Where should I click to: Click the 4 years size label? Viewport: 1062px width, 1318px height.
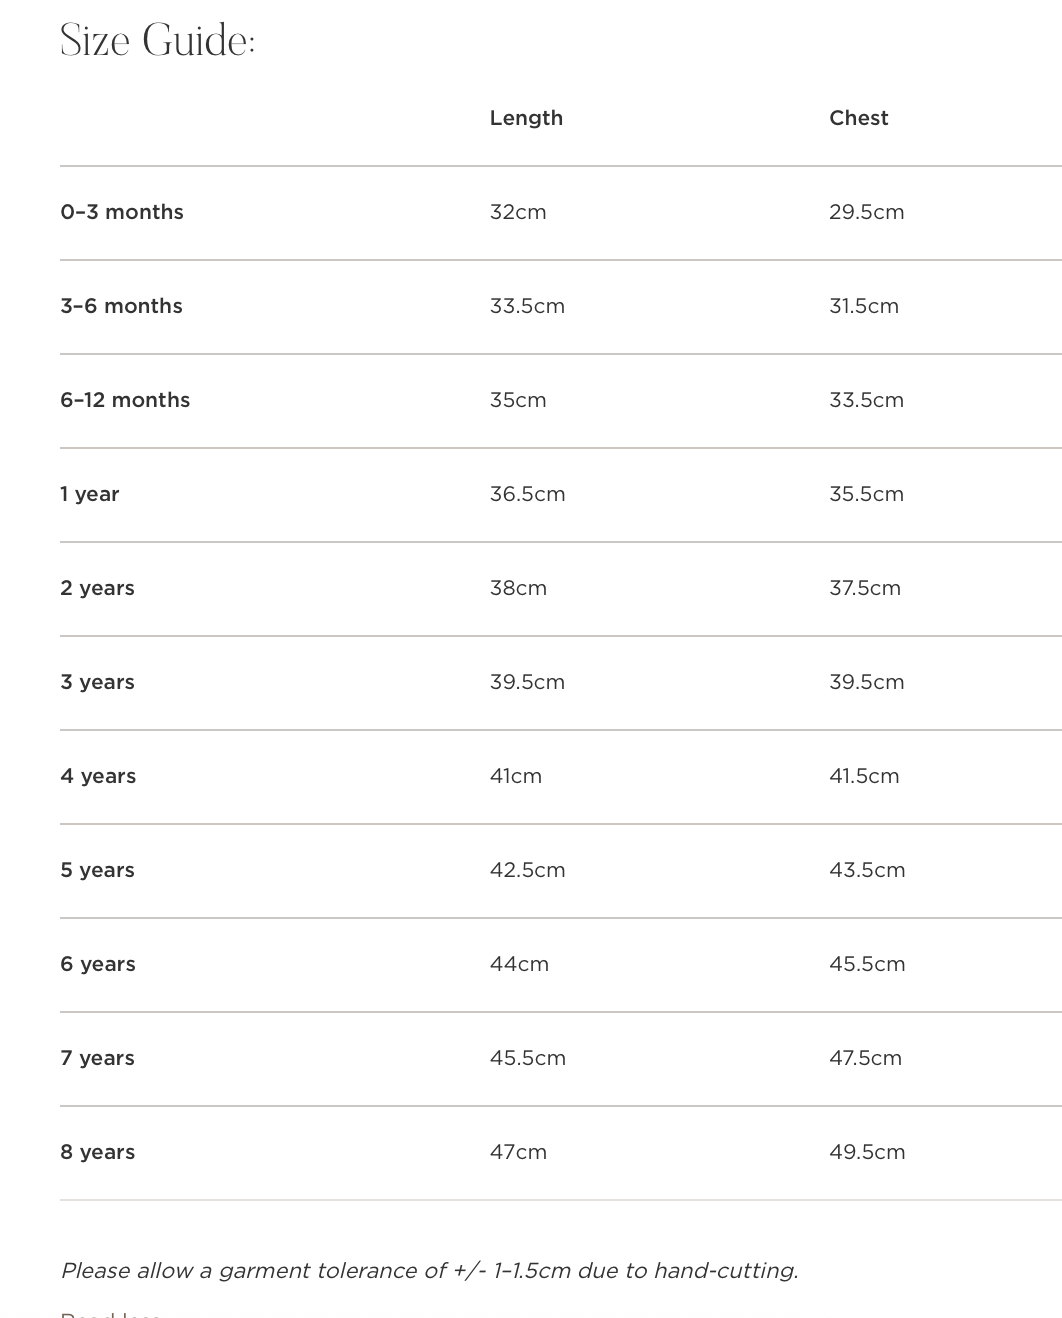98,776
